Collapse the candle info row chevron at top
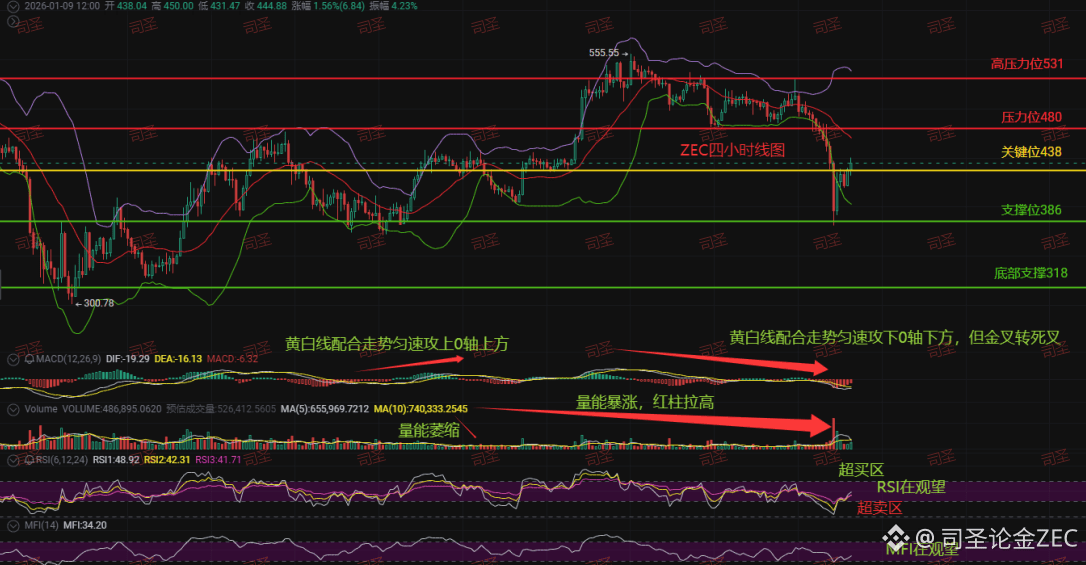1086x565 pixels. (12, 6)
